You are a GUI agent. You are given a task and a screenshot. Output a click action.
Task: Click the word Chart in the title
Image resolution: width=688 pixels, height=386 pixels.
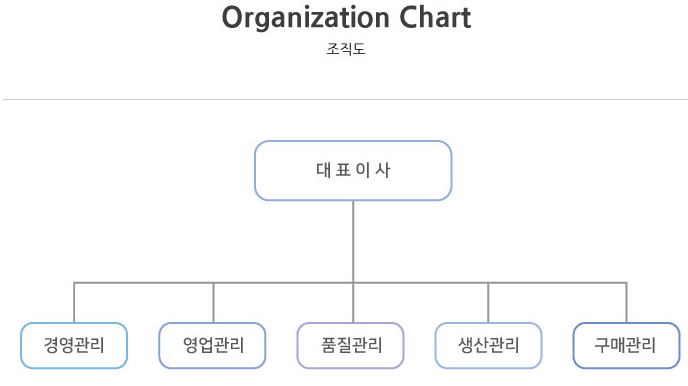(435, 18)
